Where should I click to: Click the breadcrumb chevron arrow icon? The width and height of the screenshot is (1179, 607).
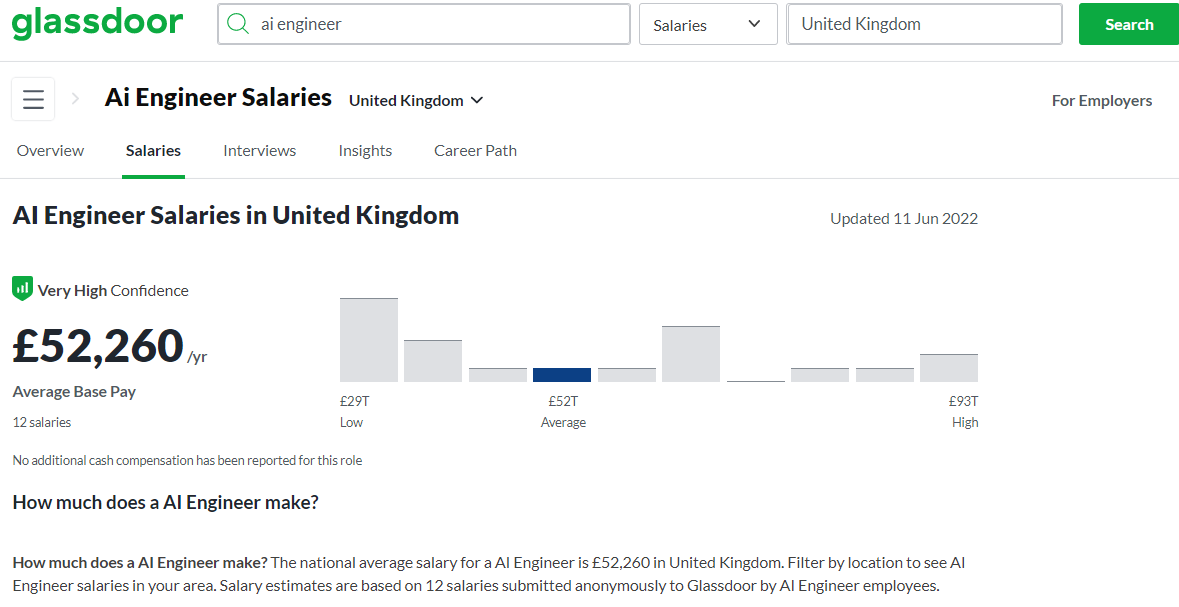pyautogui.click(x=76, y=99)
